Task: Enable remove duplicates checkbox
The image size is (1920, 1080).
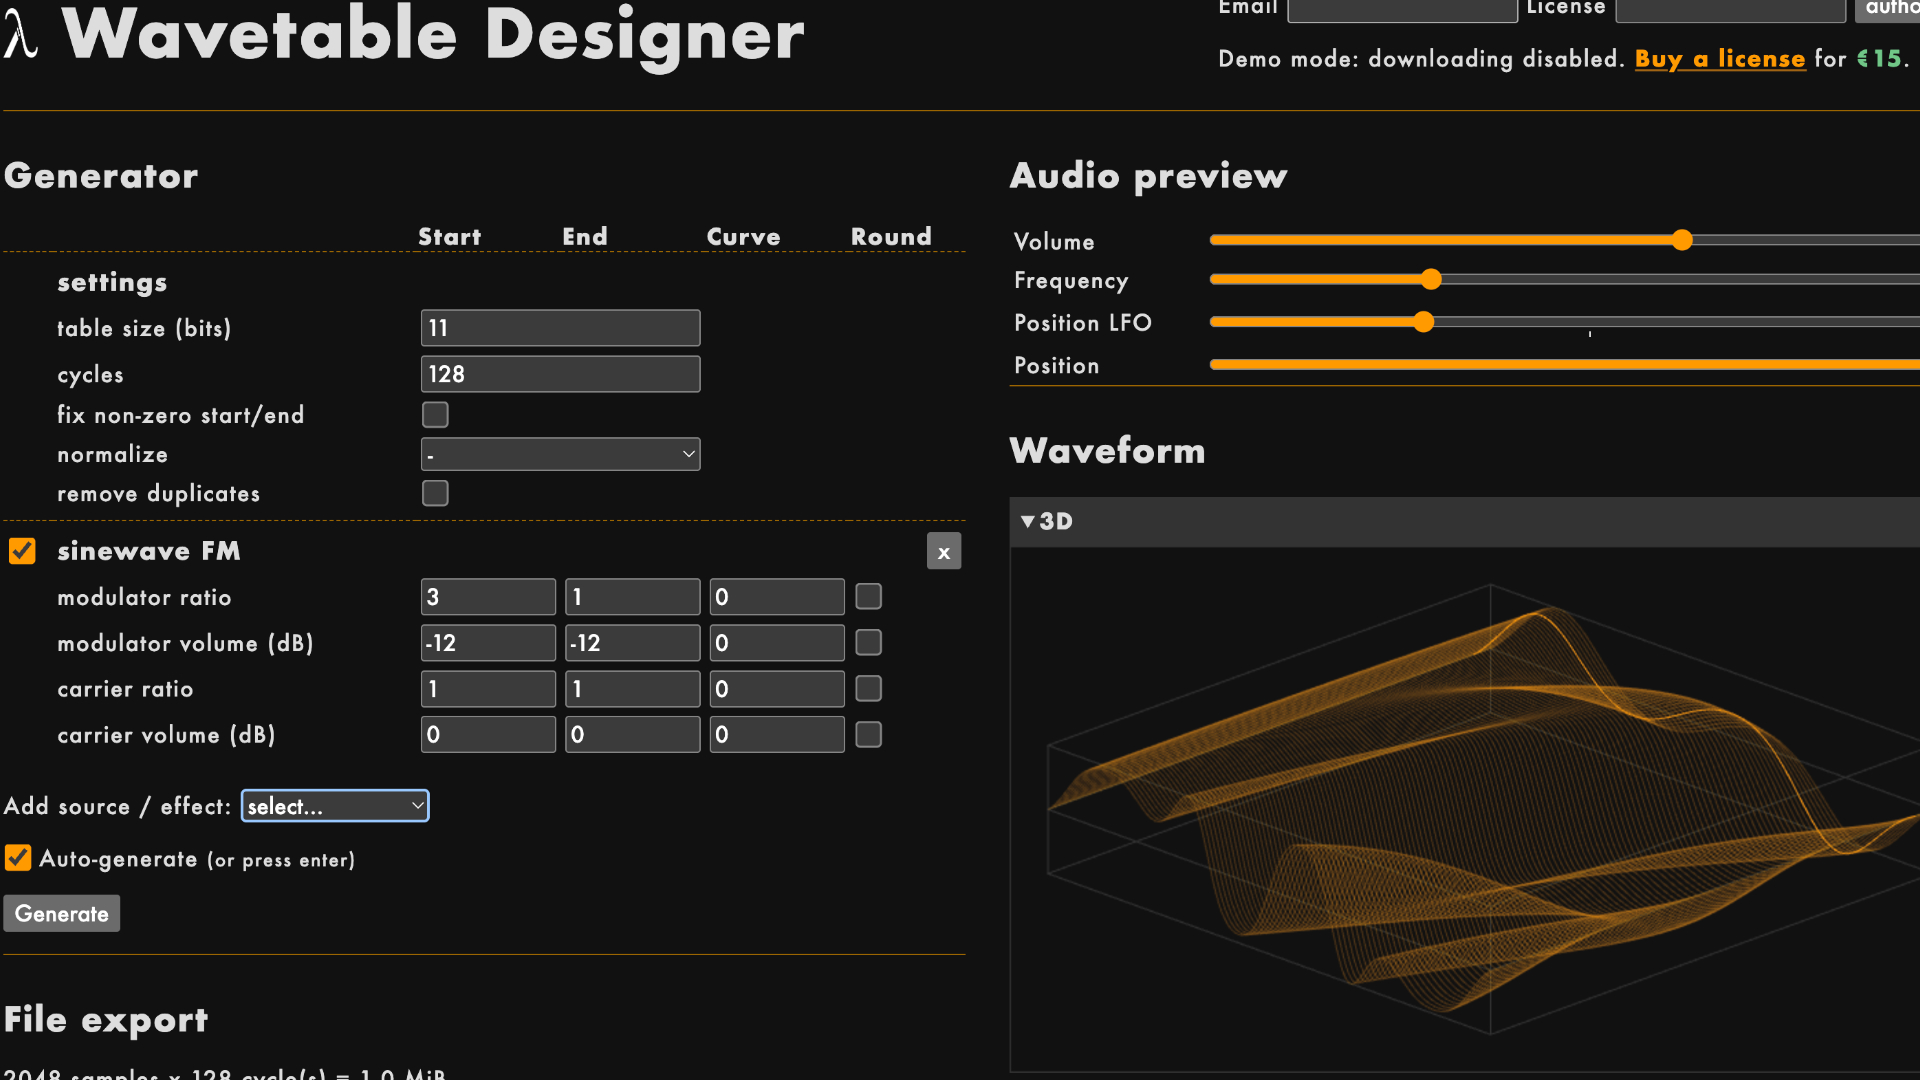Action: point(435,493)
